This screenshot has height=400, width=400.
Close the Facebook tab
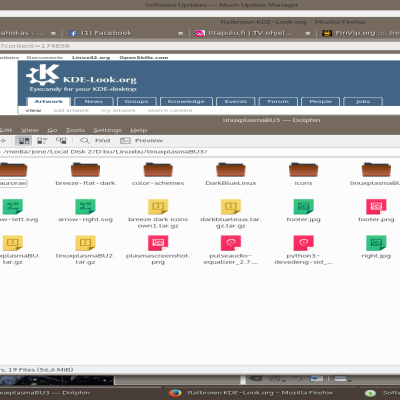[180, 33]
